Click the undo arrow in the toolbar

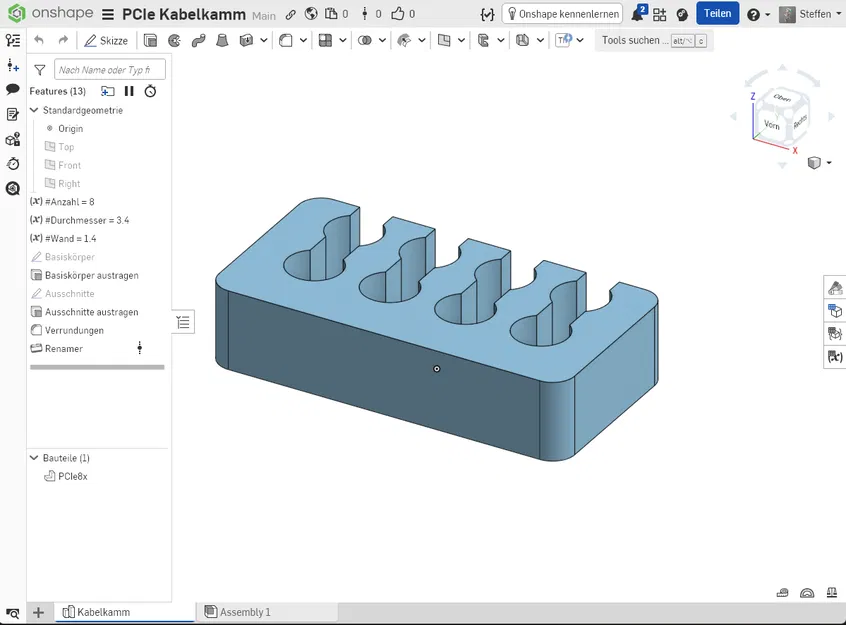point(39,41)
